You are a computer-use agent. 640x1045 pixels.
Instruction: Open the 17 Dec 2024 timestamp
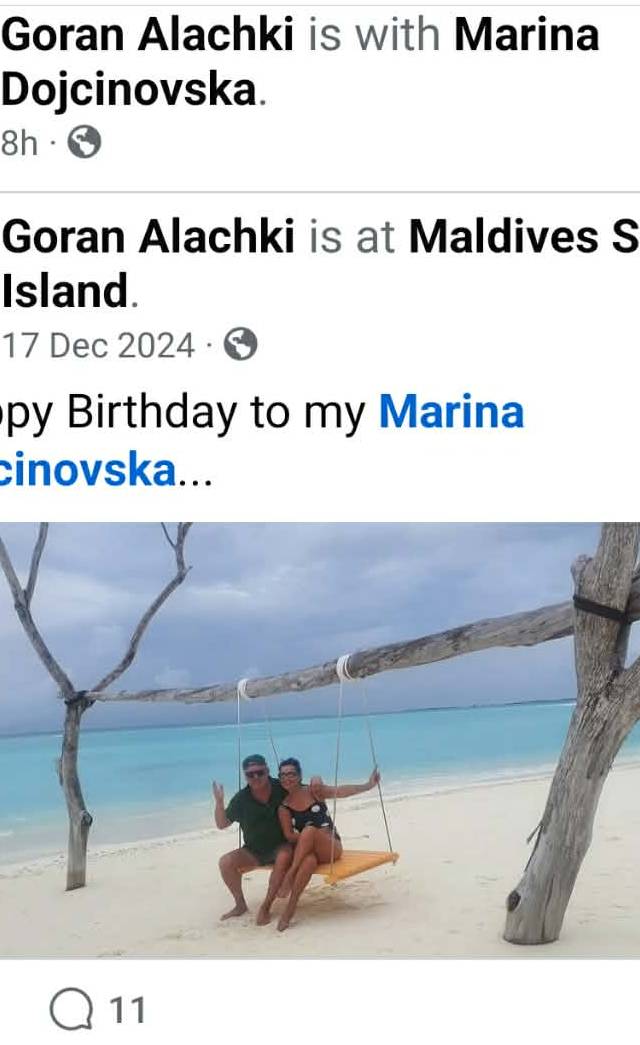click(x=99, y=345)
